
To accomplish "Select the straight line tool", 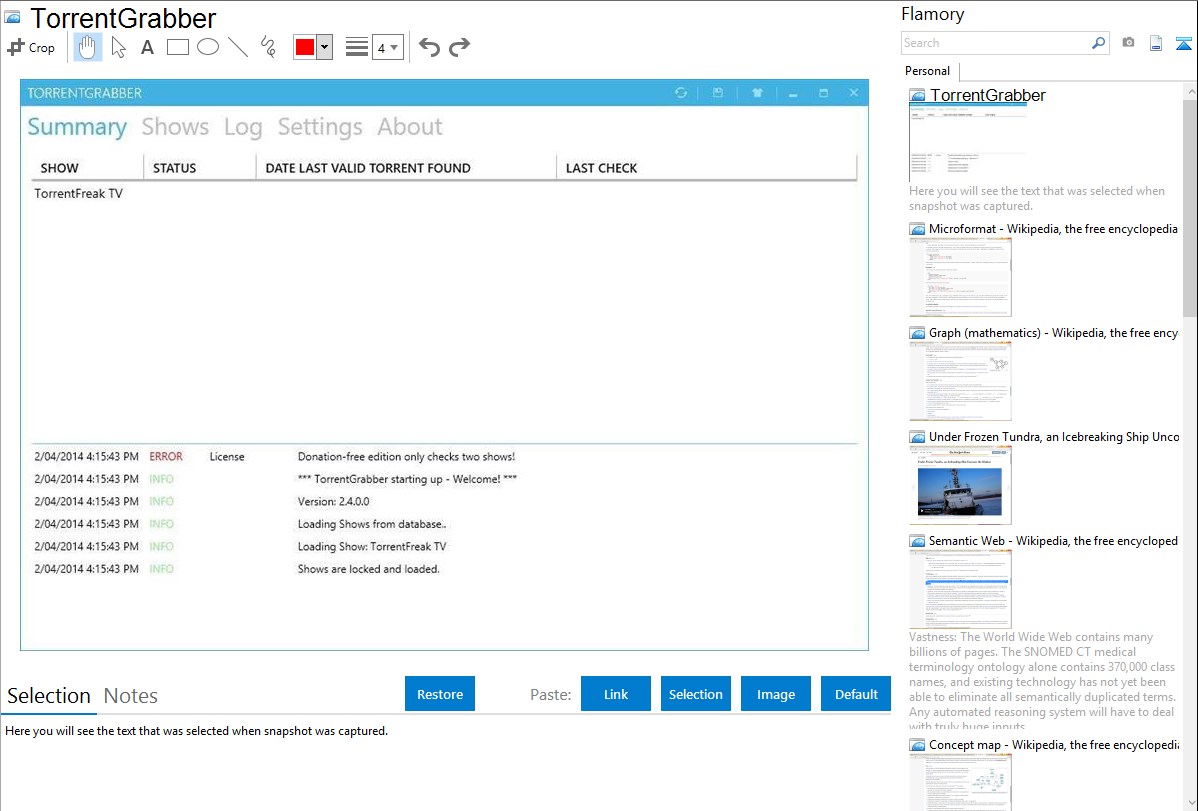I will point(238,47).
